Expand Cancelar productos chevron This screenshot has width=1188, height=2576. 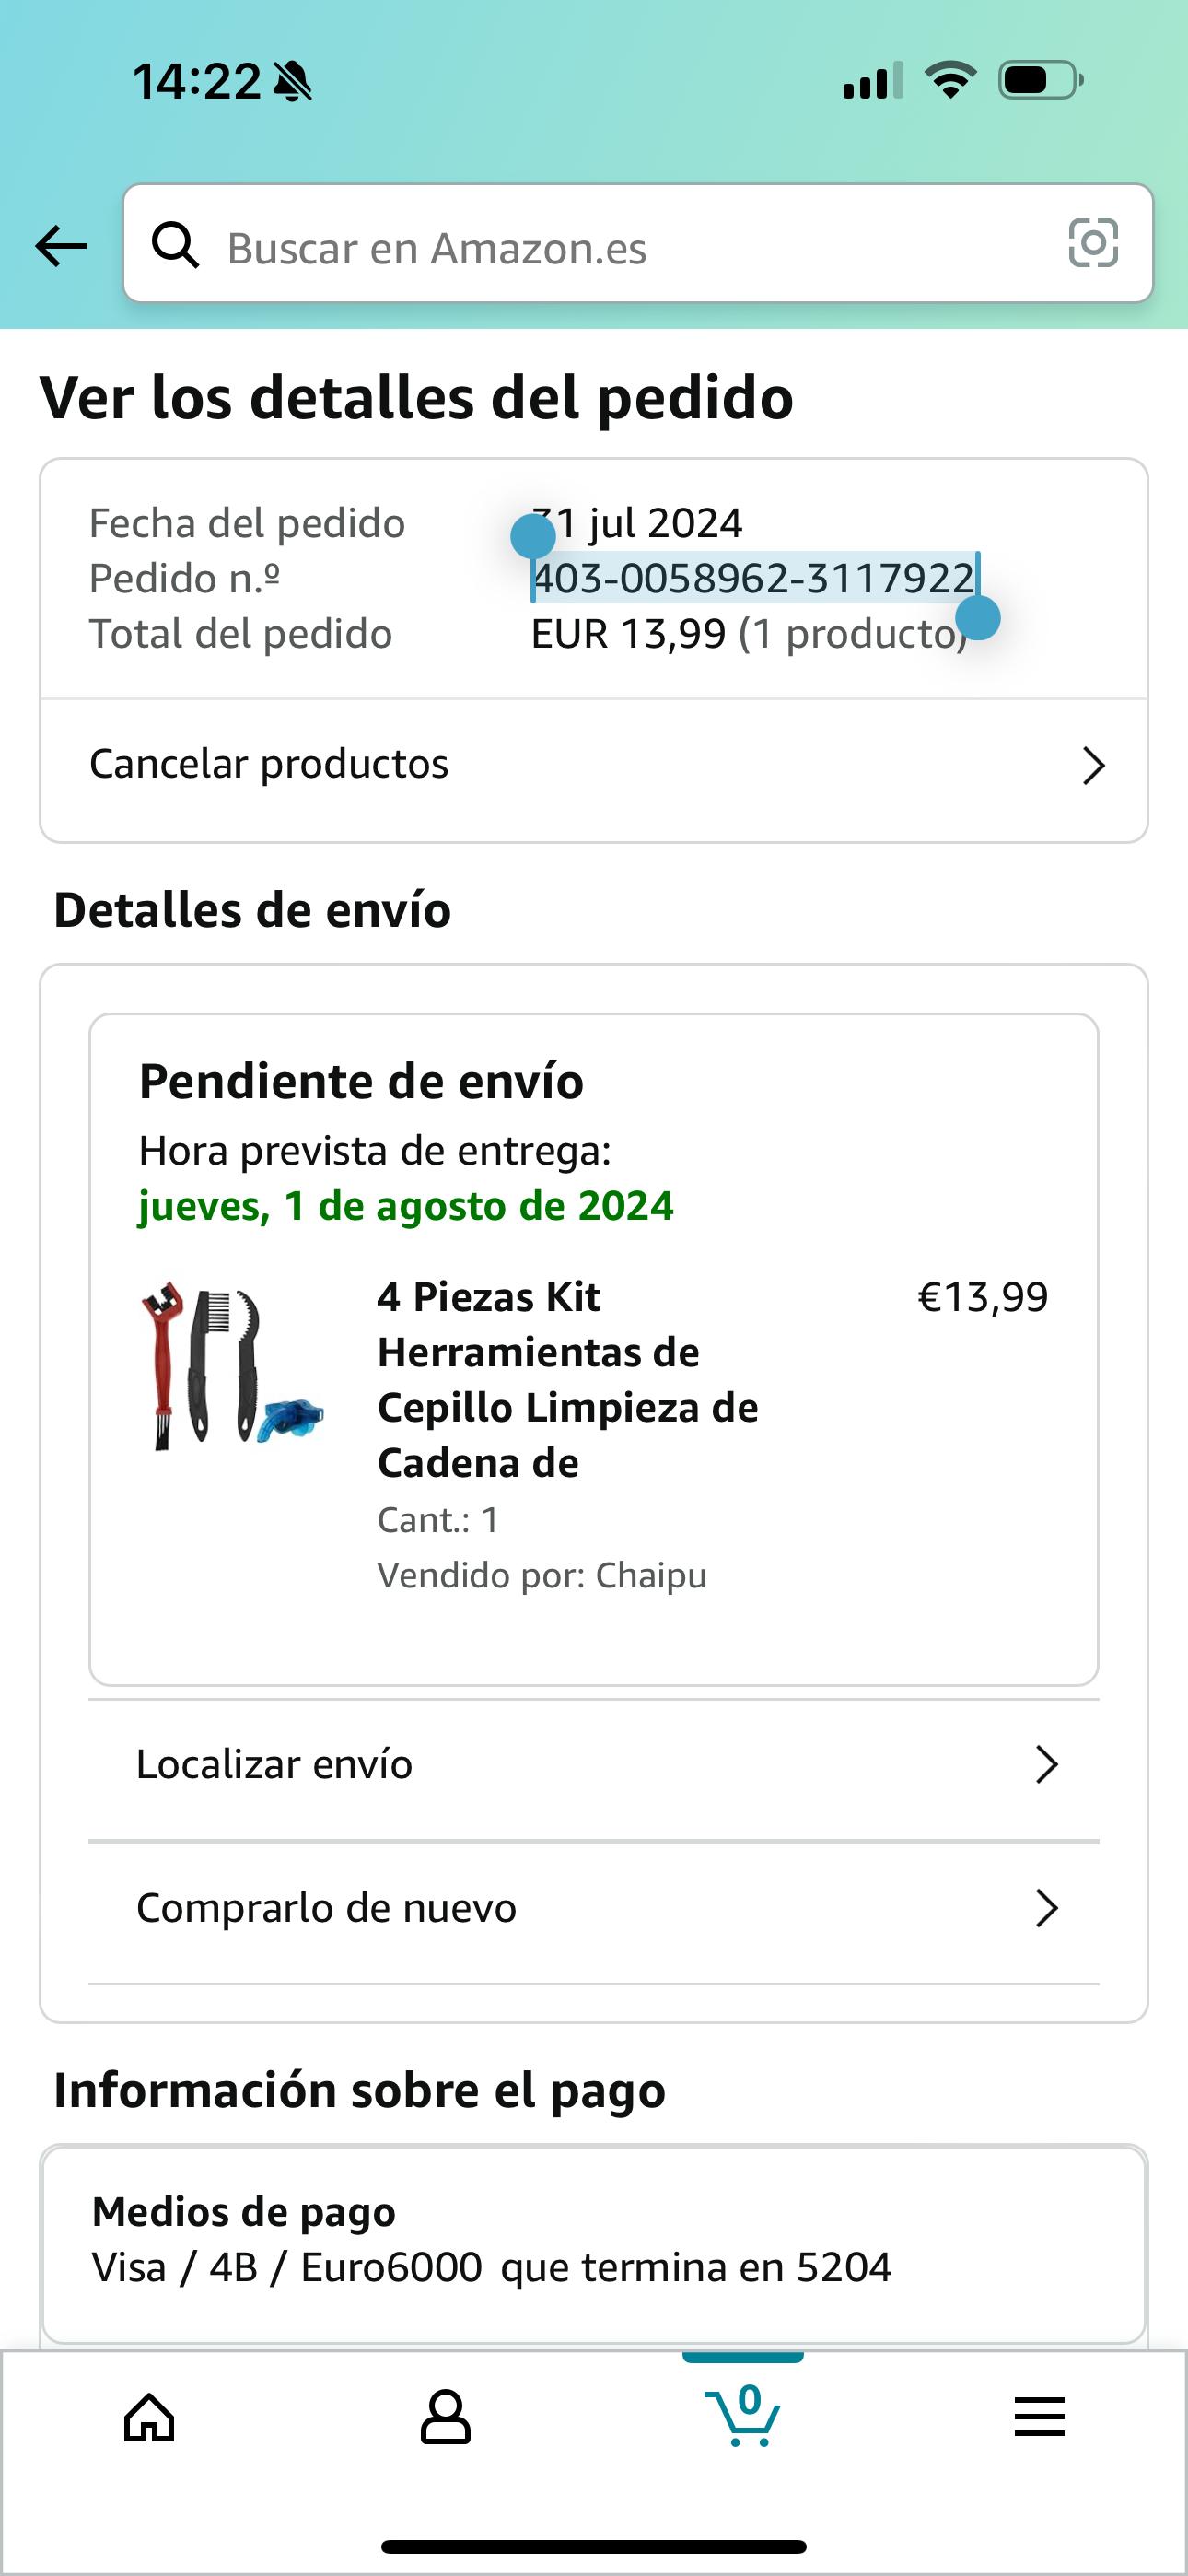coord(1093,766)
